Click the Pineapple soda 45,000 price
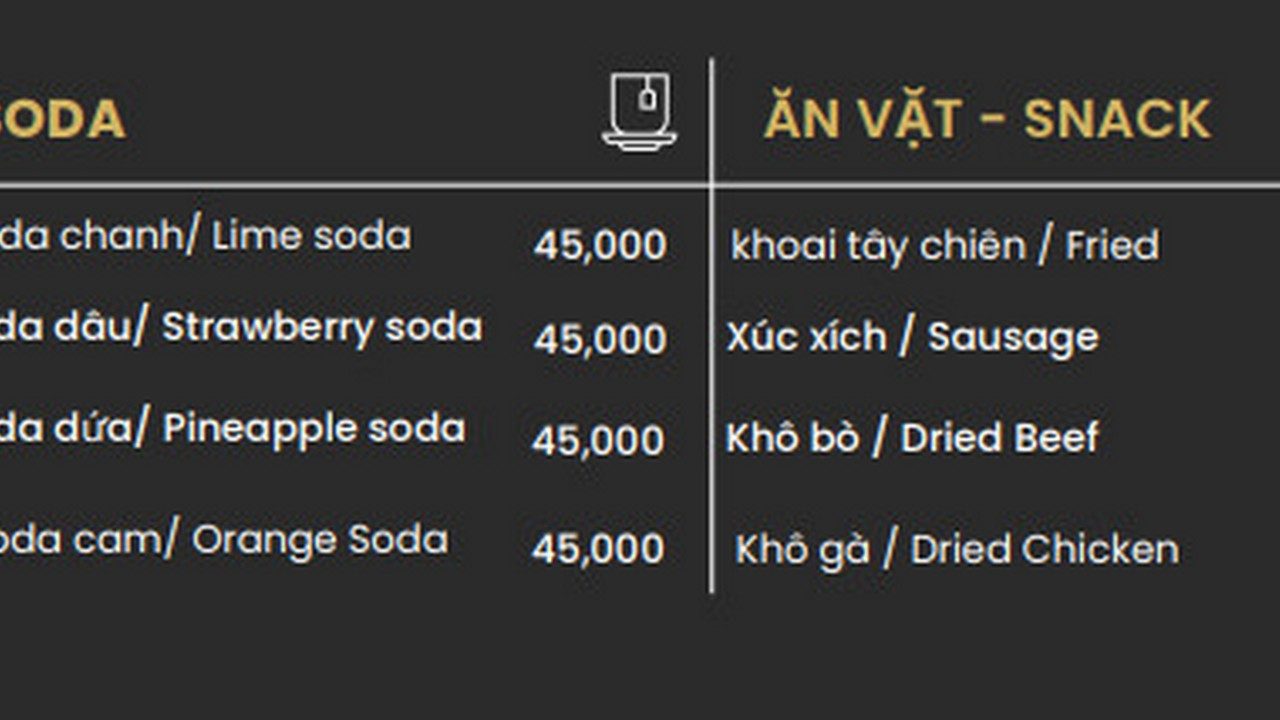 [x=598, y=440]
